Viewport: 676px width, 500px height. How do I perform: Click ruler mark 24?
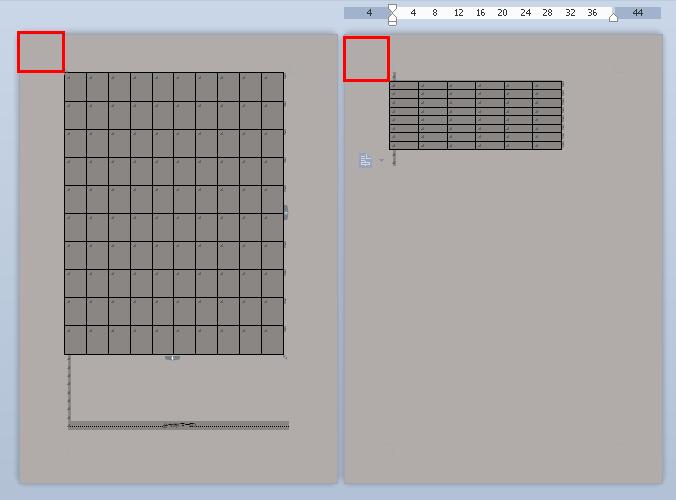coord(526,13)
